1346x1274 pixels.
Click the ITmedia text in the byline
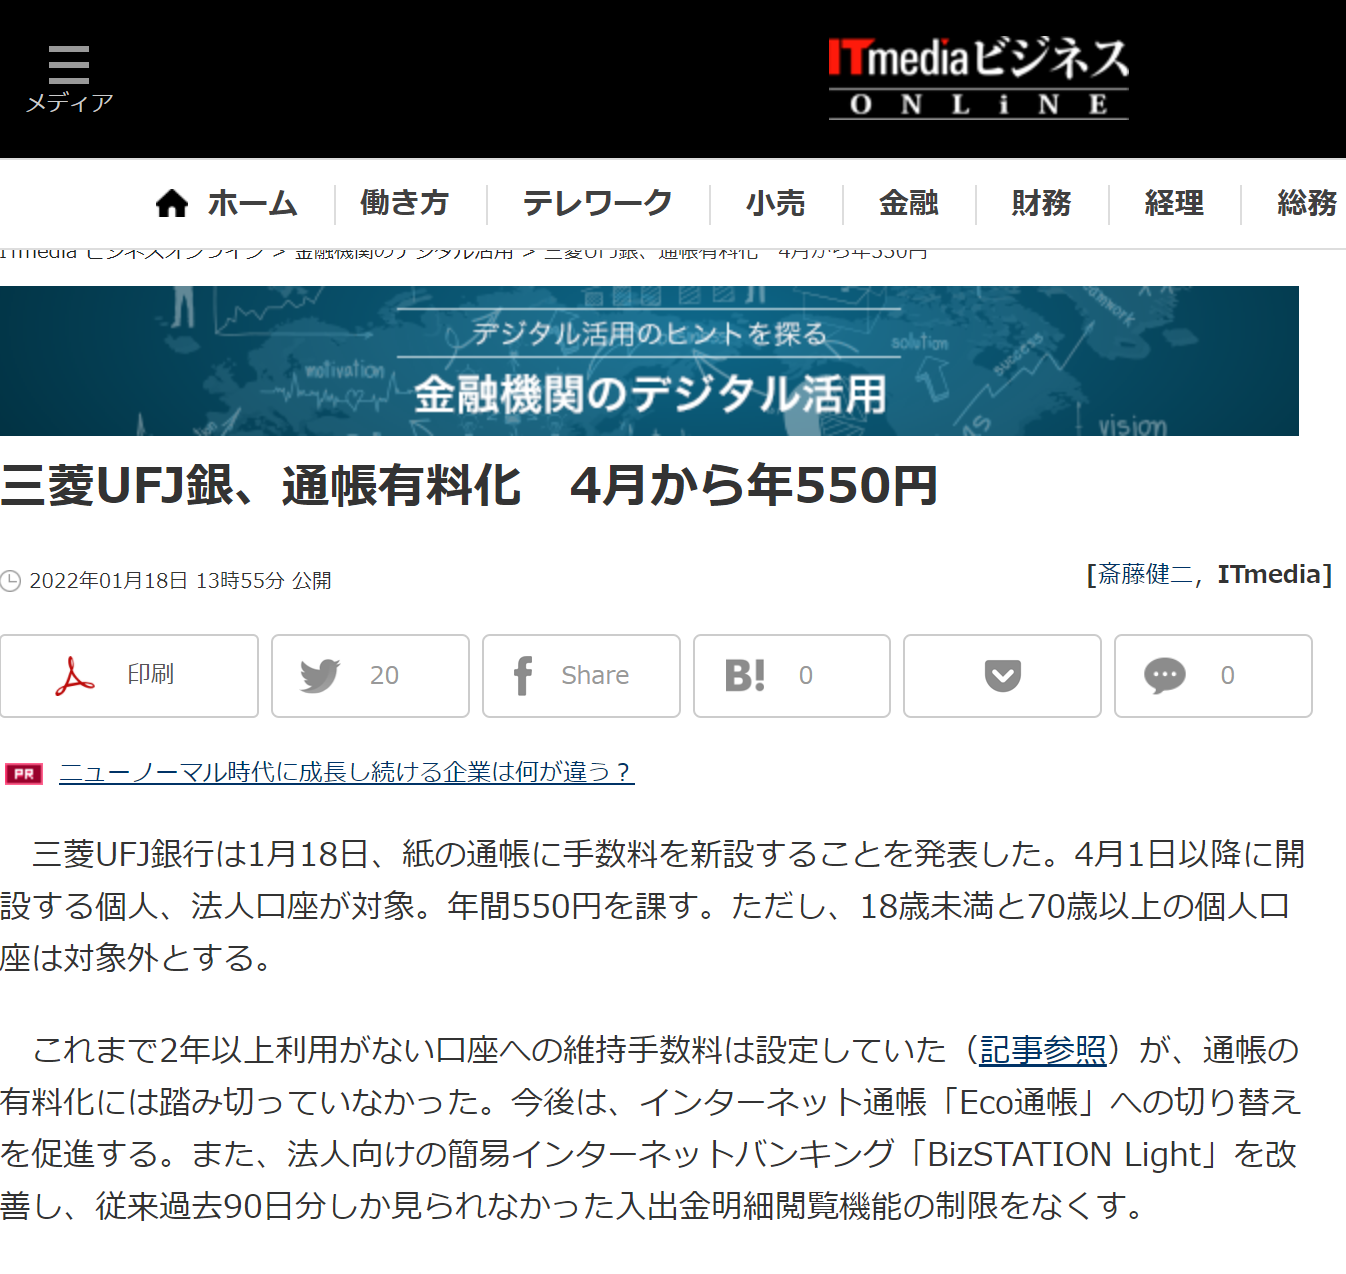click(1269, 574)
